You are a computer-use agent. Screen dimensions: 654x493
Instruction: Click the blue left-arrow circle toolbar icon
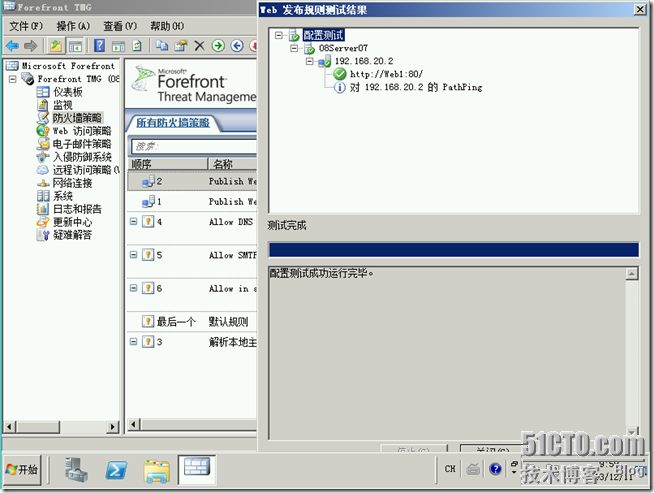(237, 45)
